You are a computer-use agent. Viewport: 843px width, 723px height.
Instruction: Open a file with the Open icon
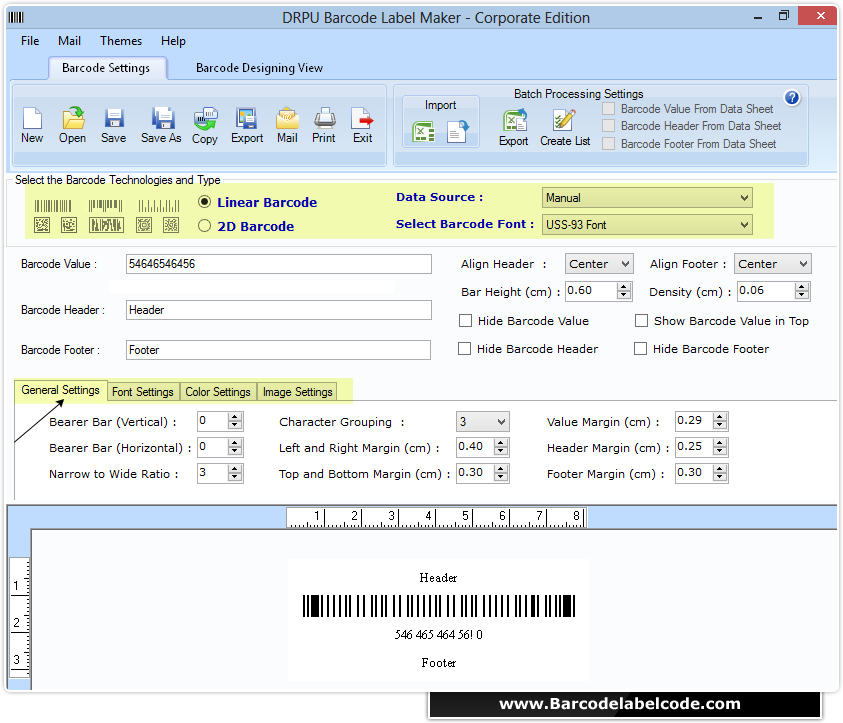(x=73, y=118)
